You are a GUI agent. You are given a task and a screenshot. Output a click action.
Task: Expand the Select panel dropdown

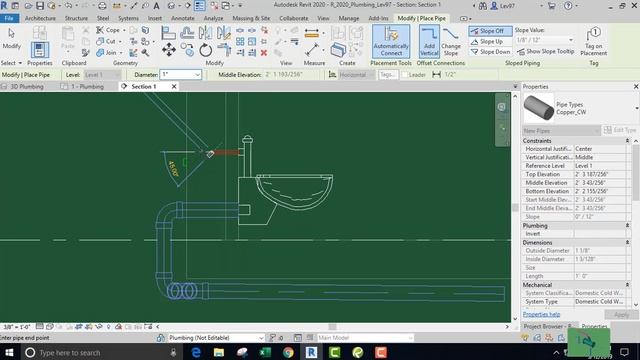[11, 63]
